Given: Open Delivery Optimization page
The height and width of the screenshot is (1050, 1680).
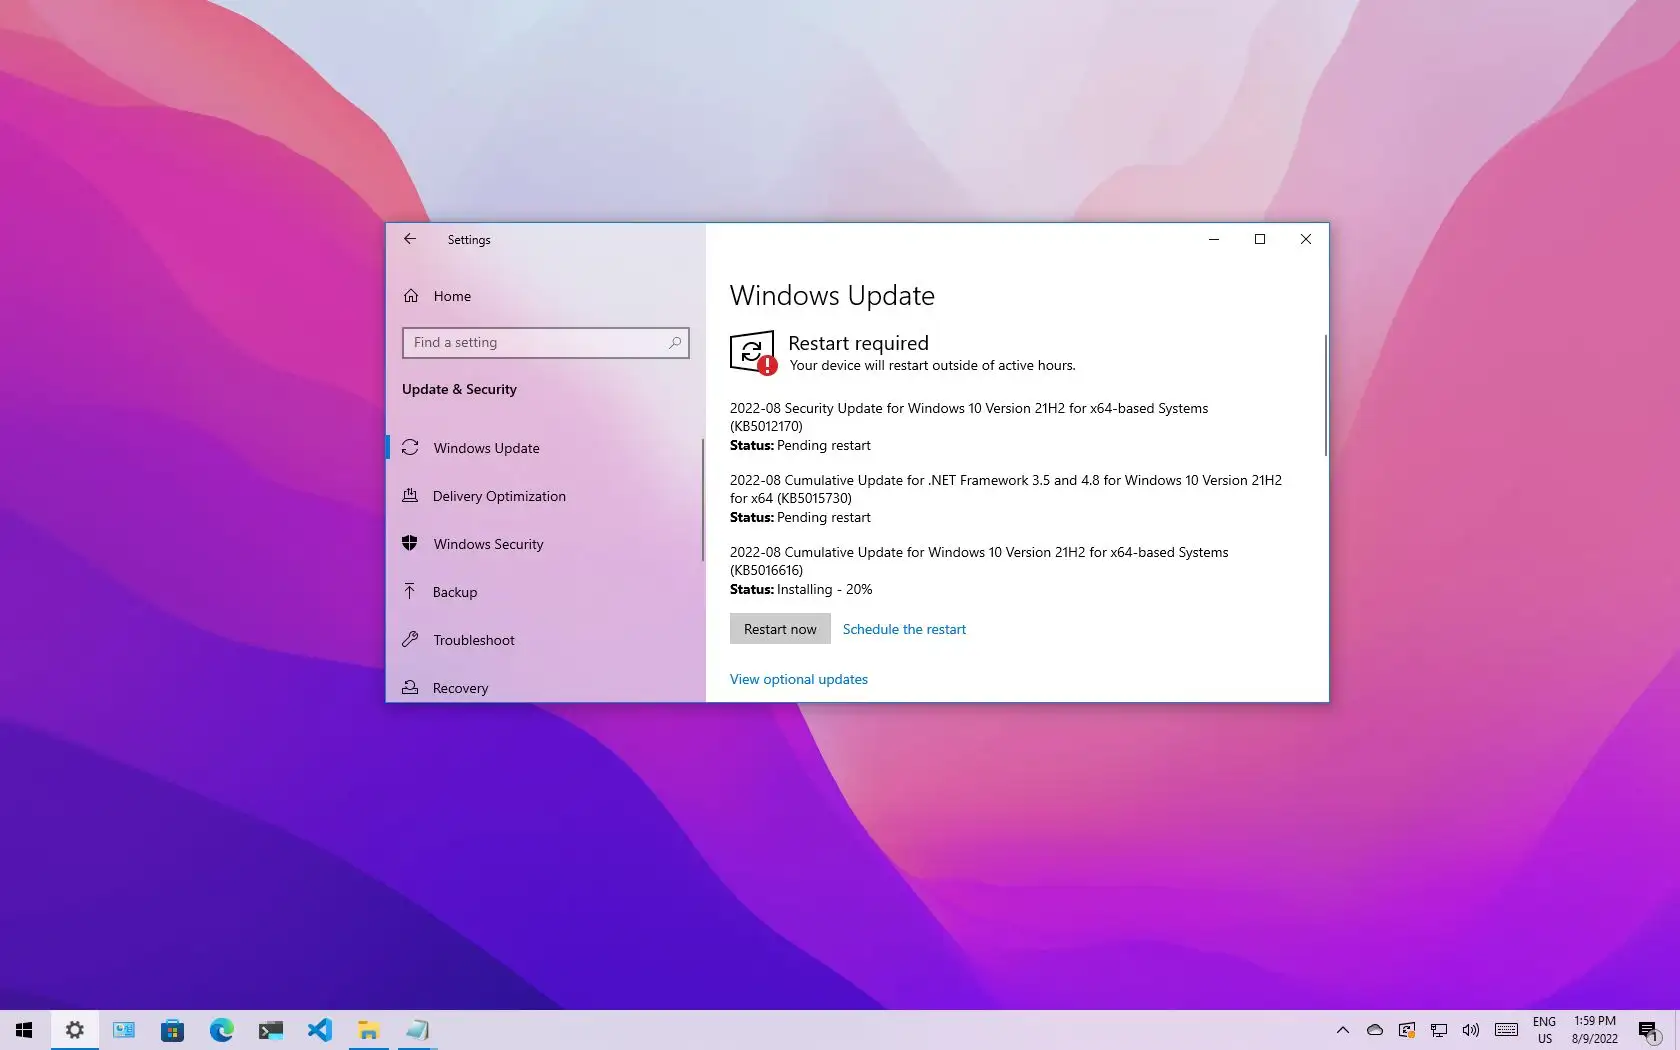Looking at the screenshot, I should click(x=545, y=496).
